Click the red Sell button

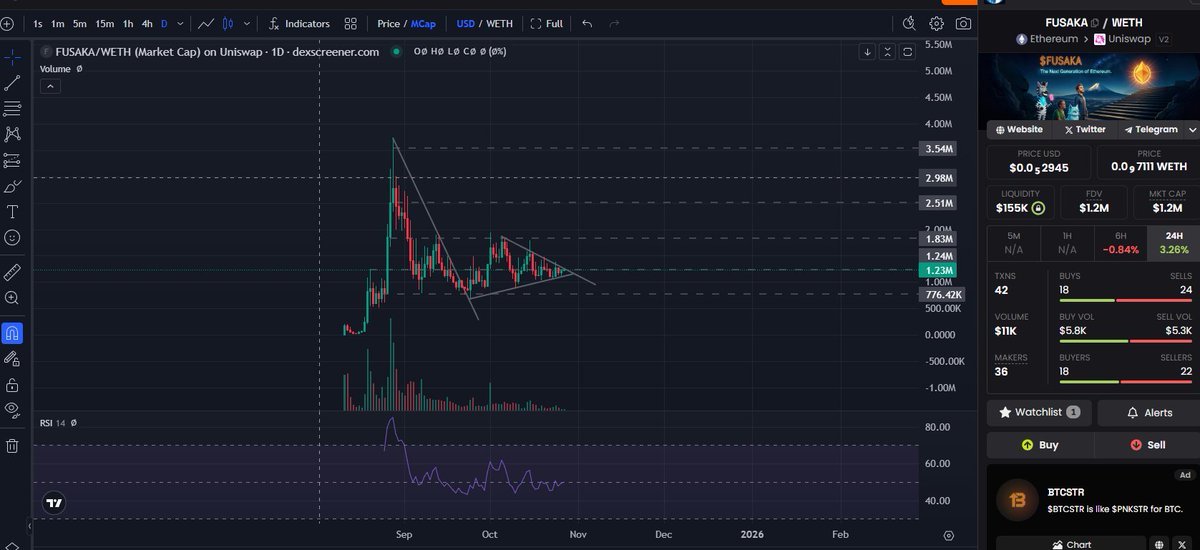[x=1147, y=445]
